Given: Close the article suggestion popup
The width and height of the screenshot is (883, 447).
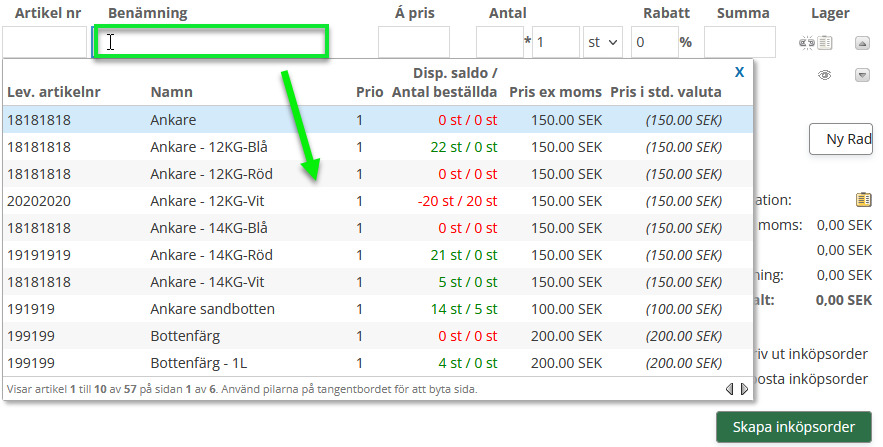Looking at the screenshot, I should [x=739, y=72].
